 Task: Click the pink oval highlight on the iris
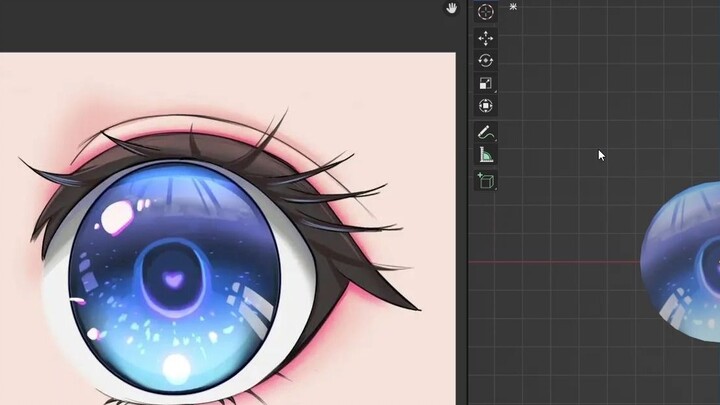coord(119,213)
